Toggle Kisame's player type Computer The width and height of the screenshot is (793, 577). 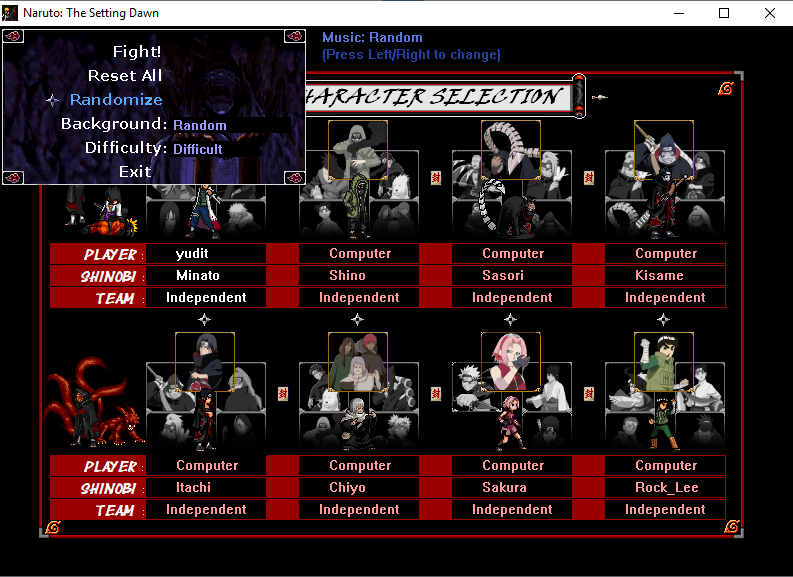click(x=665, y=253)
